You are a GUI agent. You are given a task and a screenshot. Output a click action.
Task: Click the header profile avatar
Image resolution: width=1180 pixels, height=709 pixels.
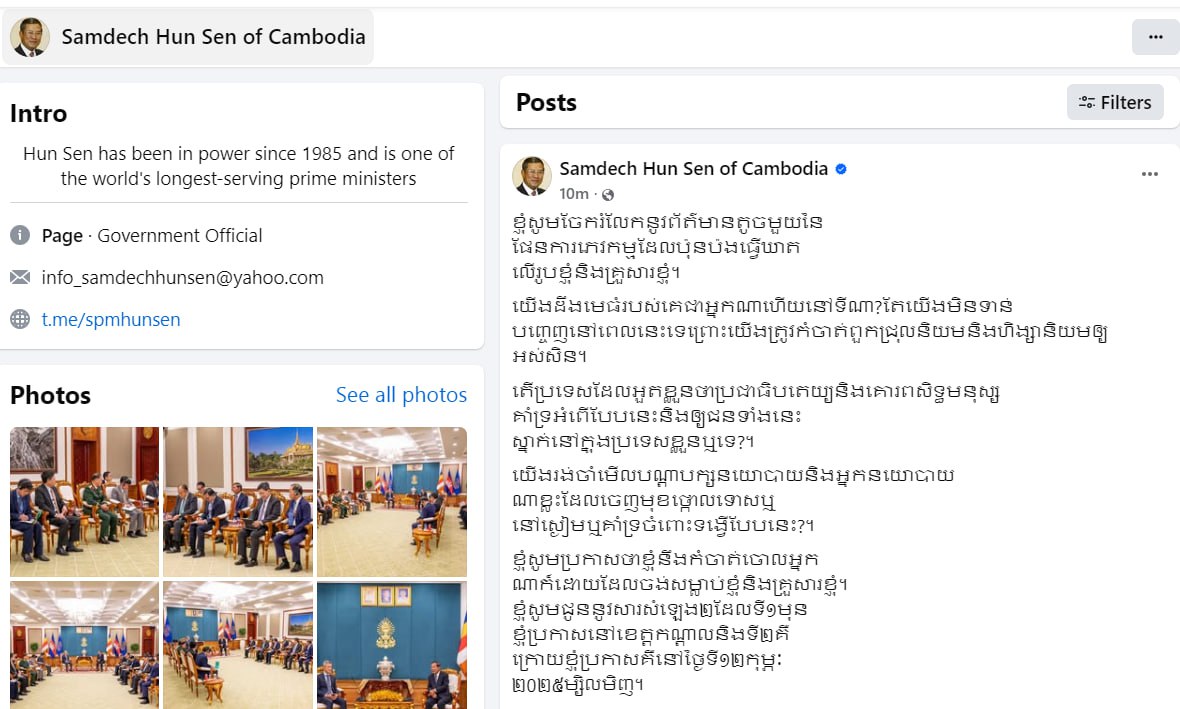29,37
